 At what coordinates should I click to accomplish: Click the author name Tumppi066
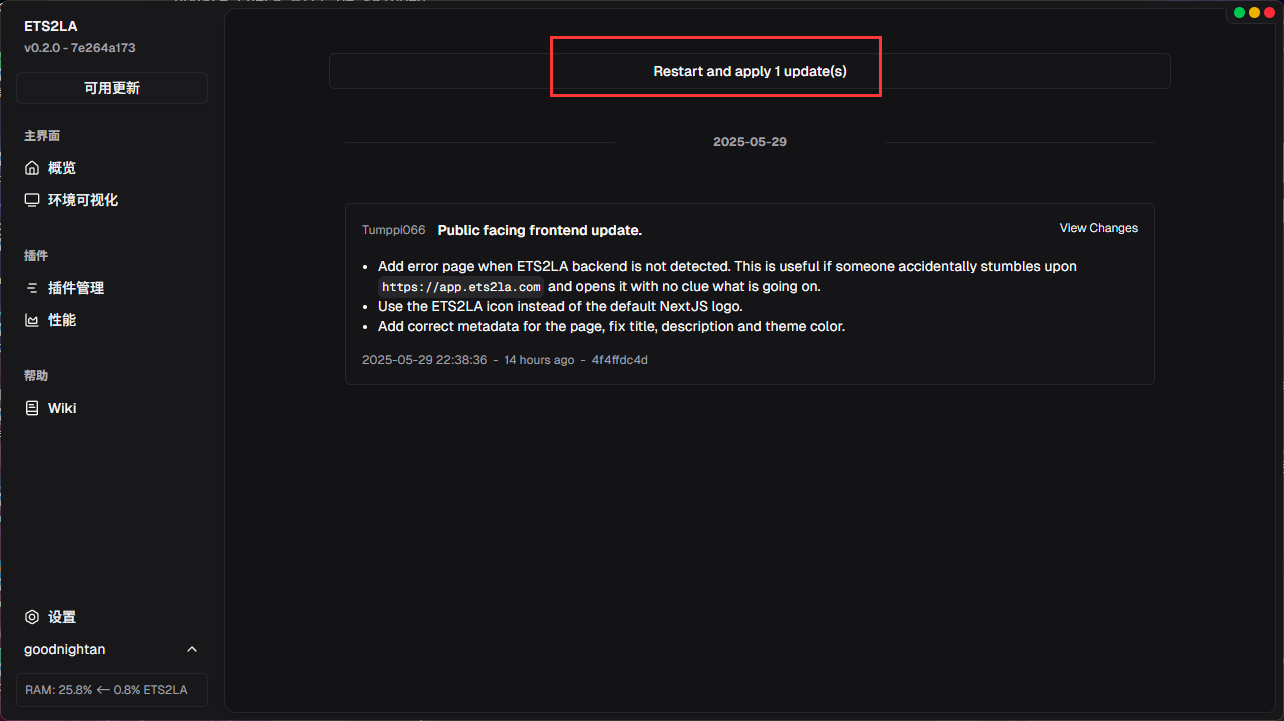tap(394, 230)
